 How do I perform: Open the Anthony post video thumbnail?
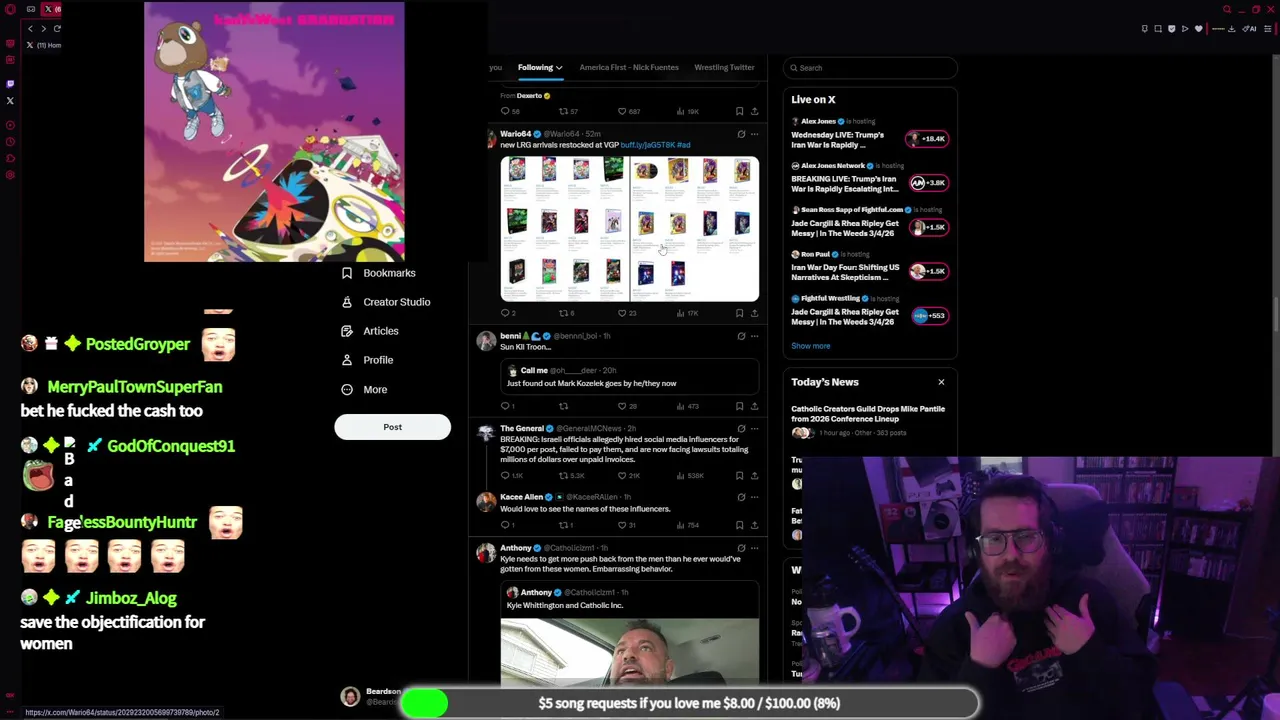(630, 651)
